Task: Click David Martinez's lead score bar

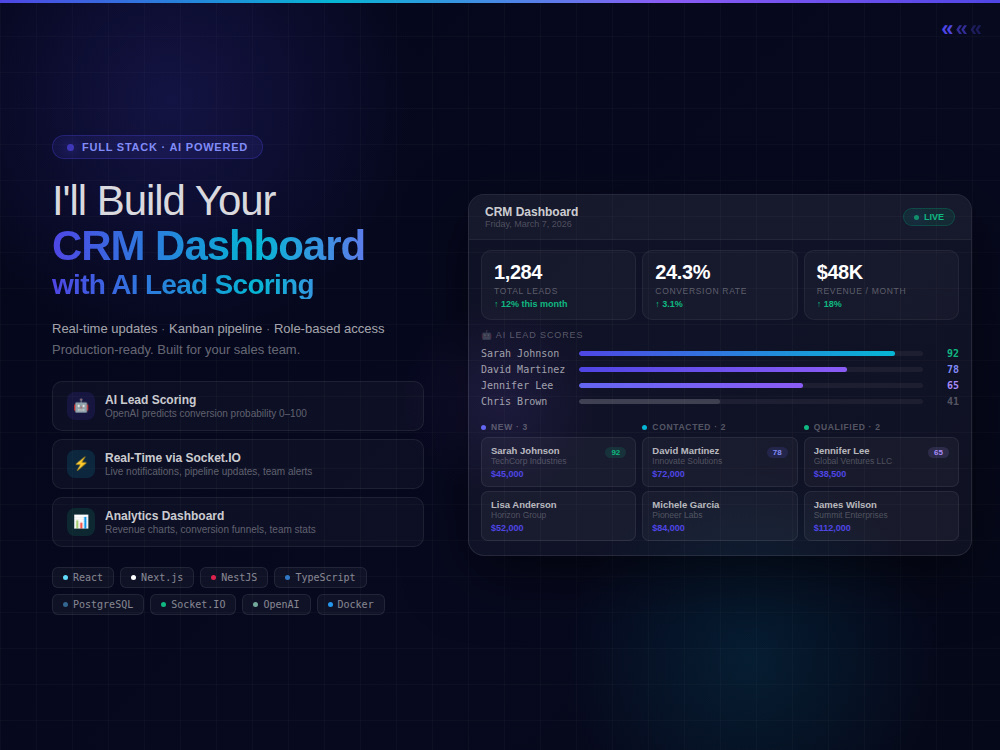Action: 751,369
